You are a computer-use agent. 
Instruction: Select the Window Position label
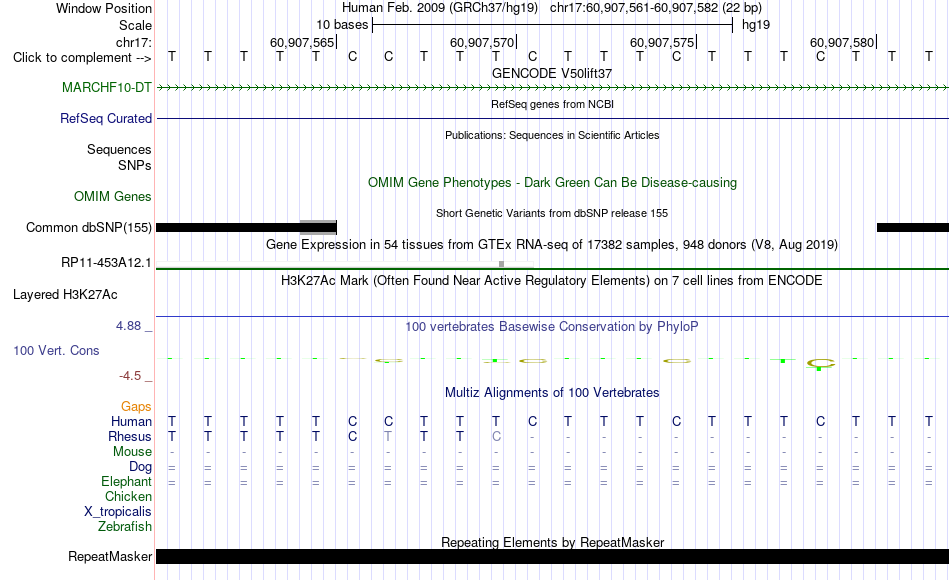pyautogui.click(x=104, y=8)
